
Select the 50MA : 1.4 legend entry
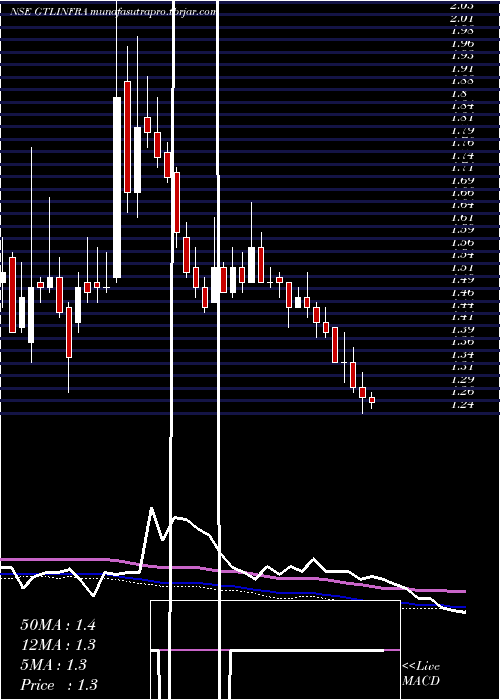tap(58, 625)
